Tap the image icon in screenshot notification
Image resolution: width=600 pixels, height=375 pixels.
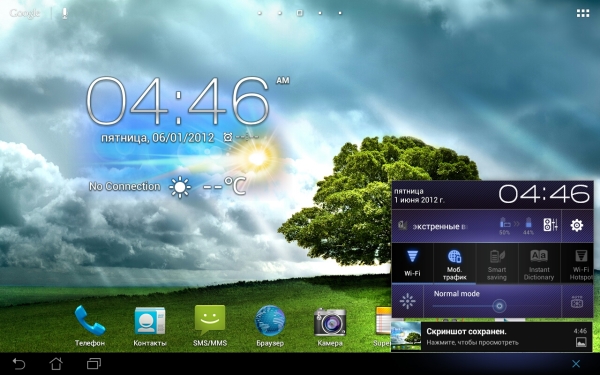581,342
